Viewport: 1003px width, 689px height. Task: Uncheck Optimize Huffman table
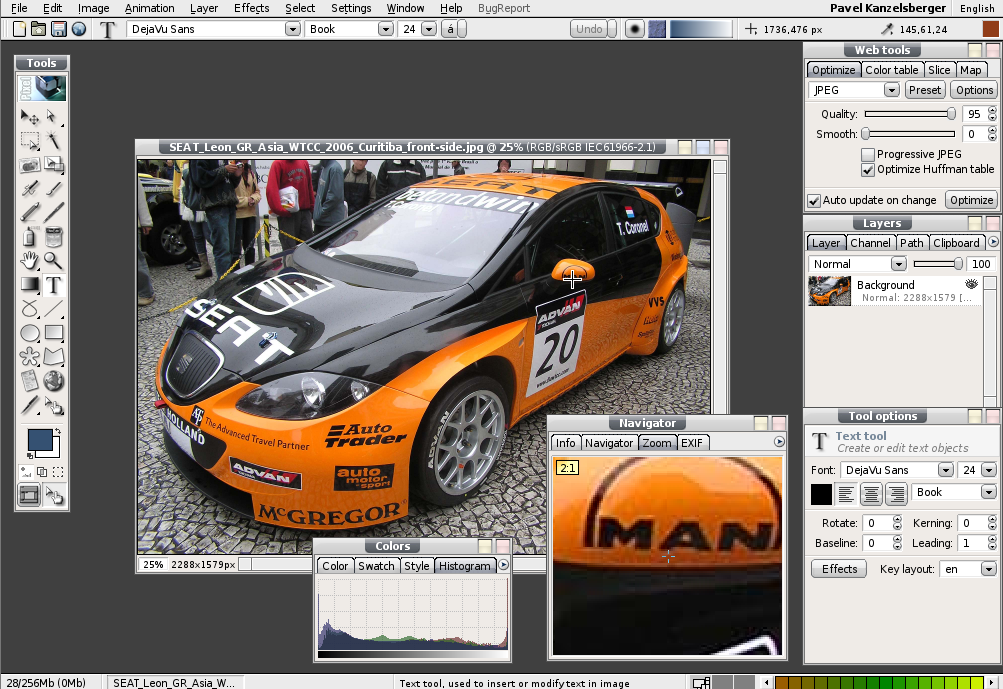click(x=868, y=170)
